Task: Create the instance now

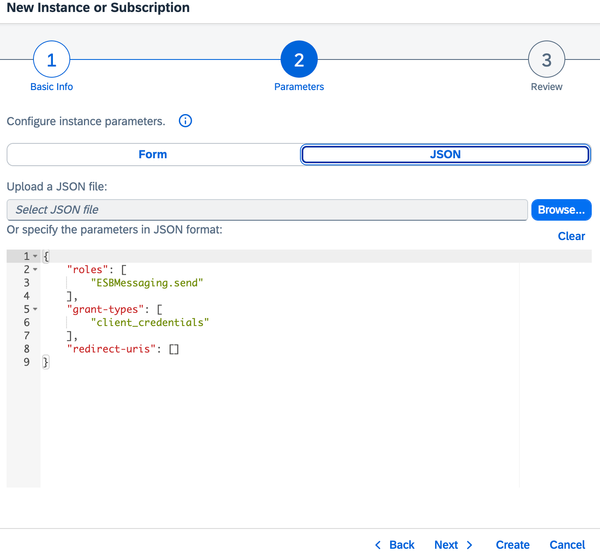Action: [512, 544]
